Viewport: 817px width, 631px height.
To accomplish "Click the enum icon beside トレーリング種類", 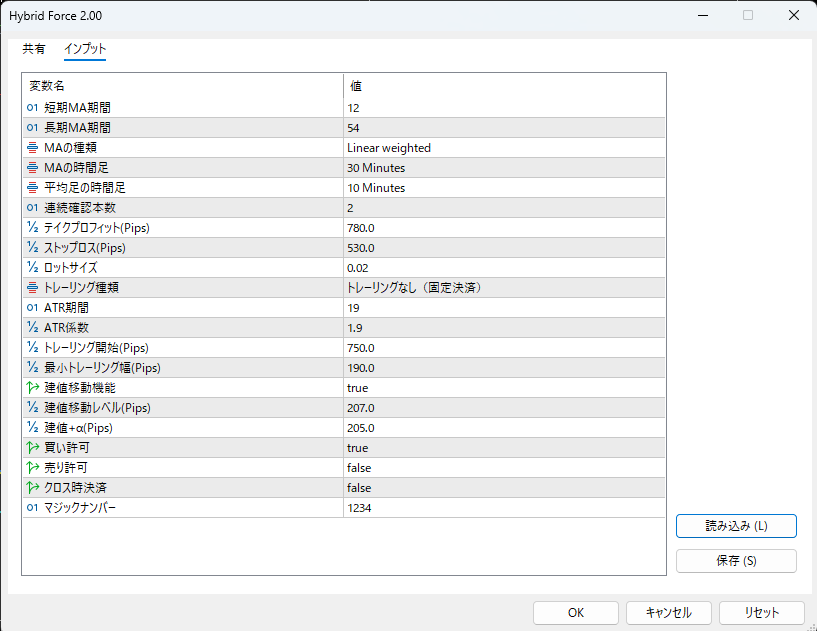I will tap(32, 288).
